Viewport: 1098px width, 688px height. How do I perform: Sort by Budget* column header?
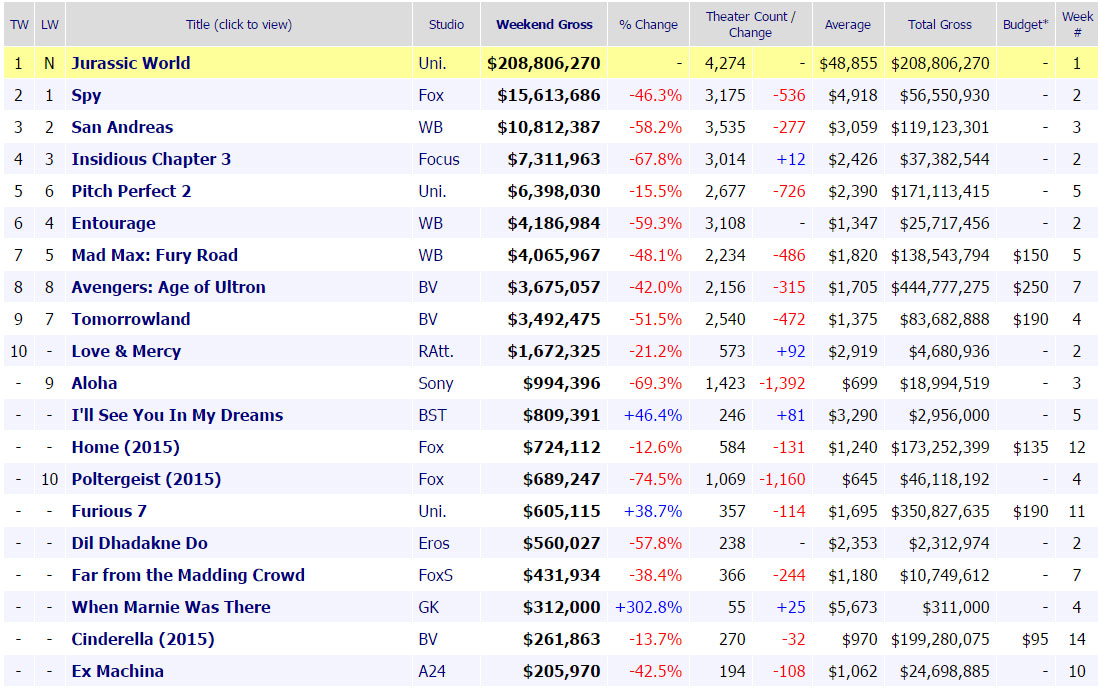[x=1025, y=25]
